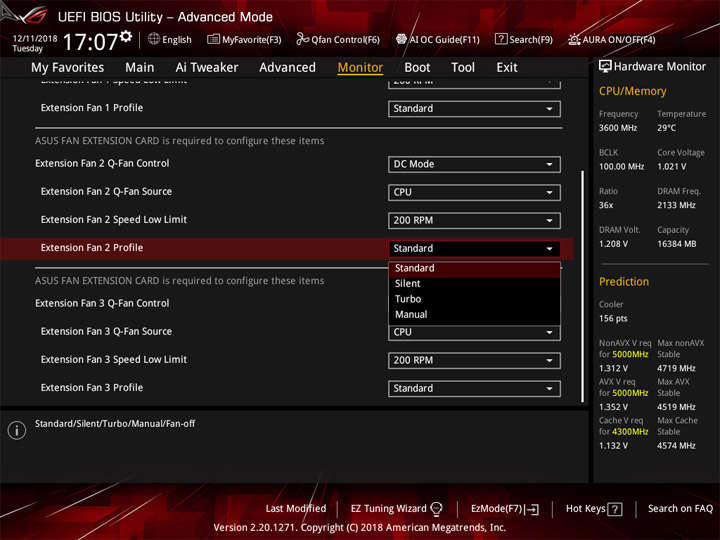This screenshot has width=720, height=540.
Task: Click the vertical scrollbar of settings list
Action: point(583,287)
